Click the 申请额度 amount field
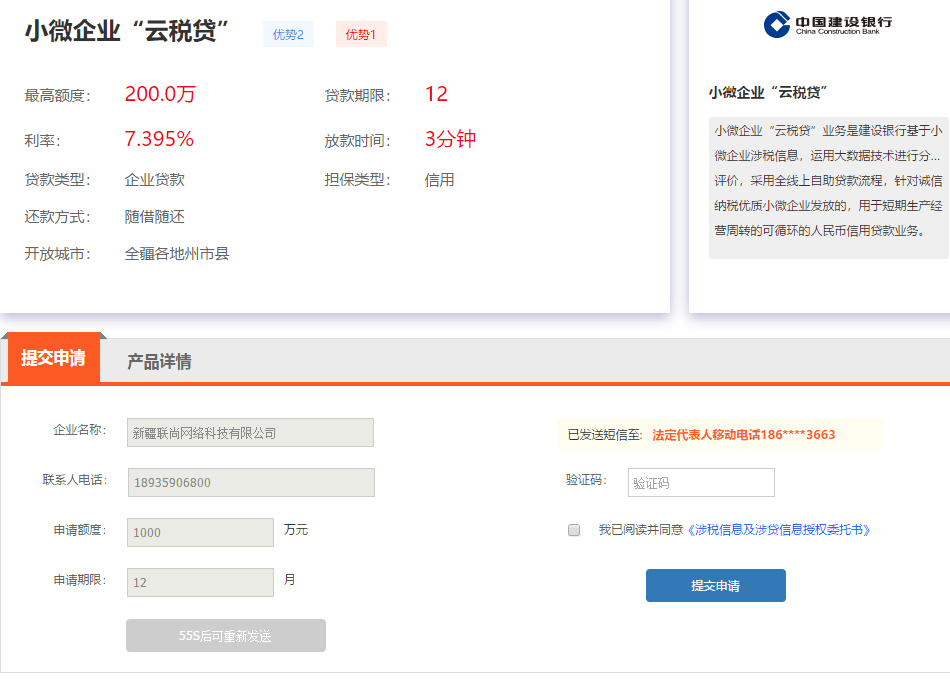 click(x=200, y=532)
